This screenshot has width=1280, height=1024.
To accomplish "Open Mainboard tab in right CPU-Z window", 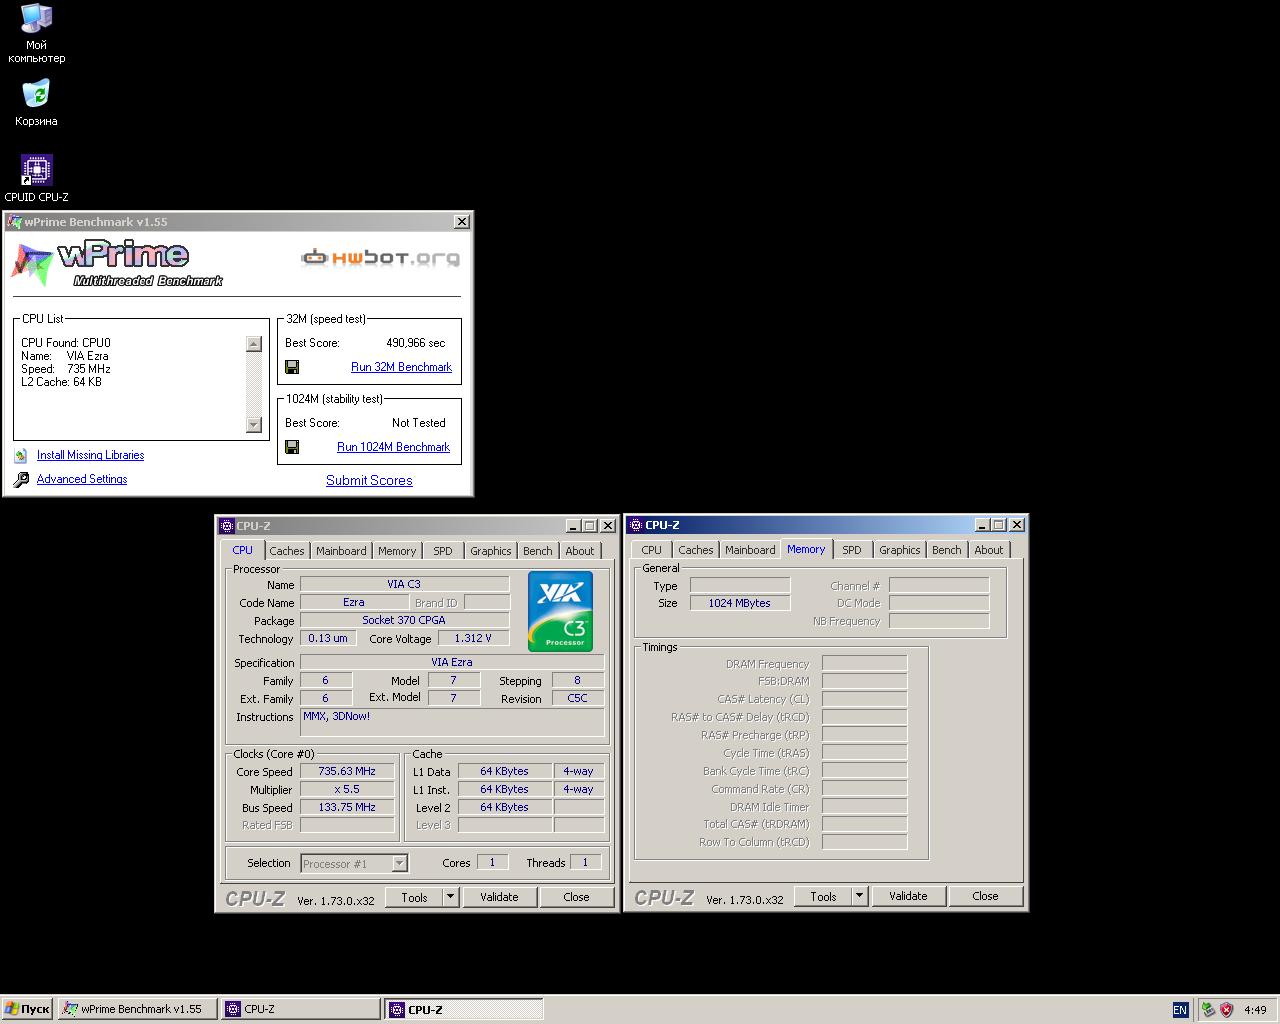I will (750, 550).
